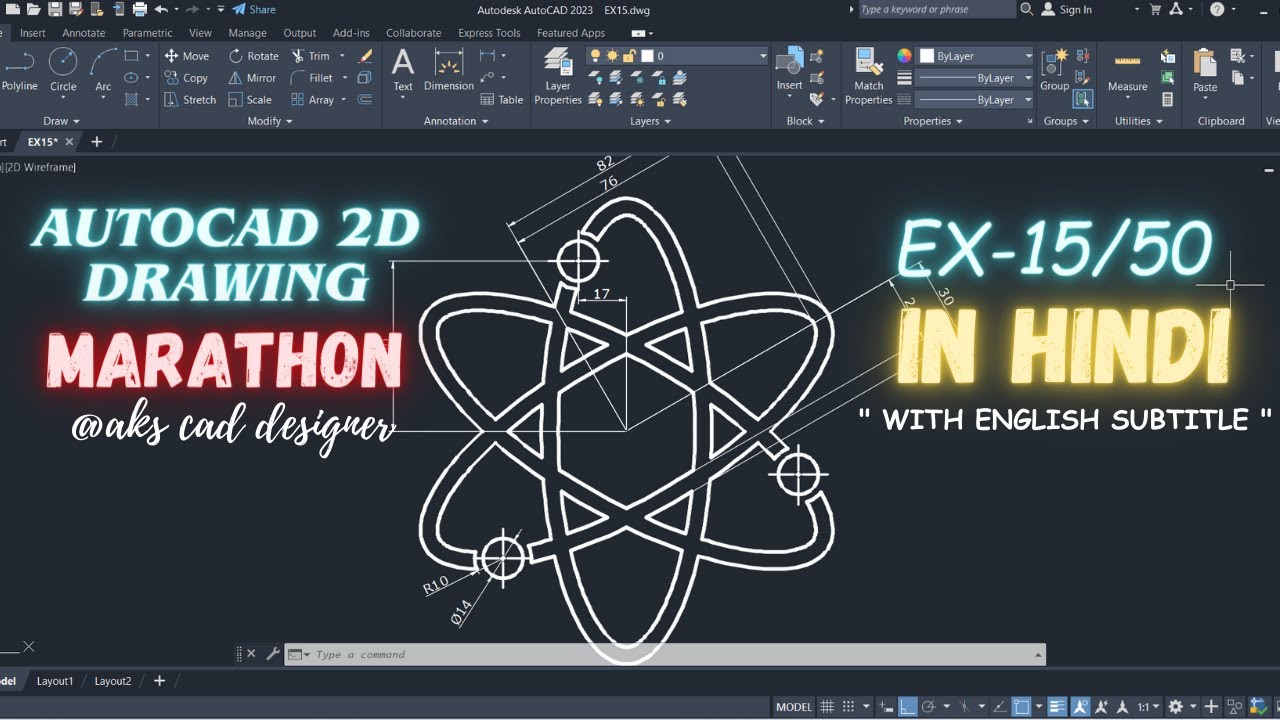1280x720 pixels.
Task: Open the 1:1 annotation scale dropdown
Action: click(1148, 707)
